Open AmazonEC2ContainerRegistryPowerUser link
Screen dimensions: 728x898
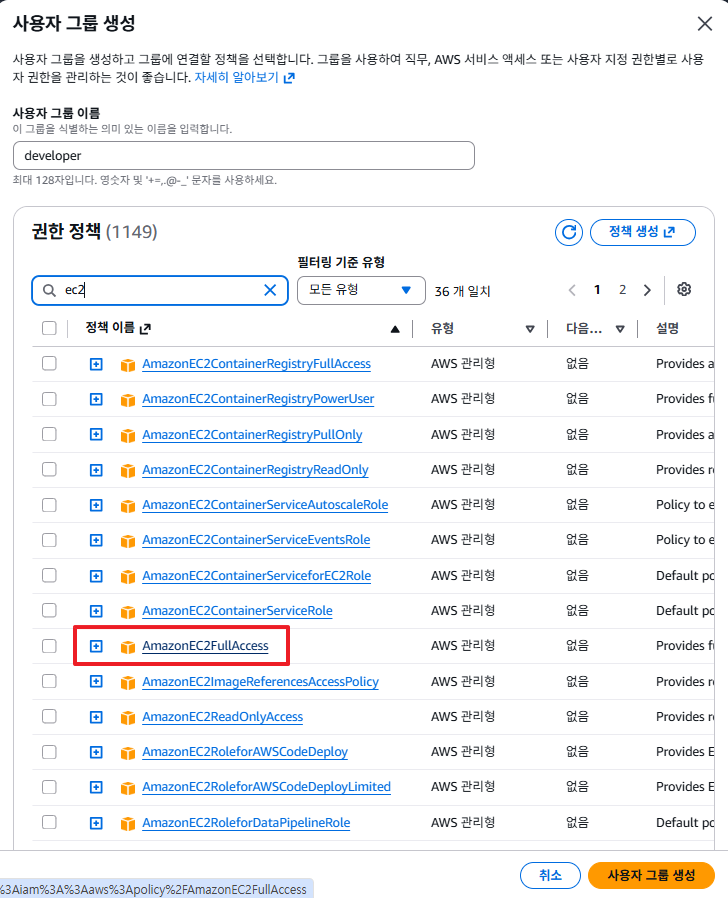click(x=258, y=399)
